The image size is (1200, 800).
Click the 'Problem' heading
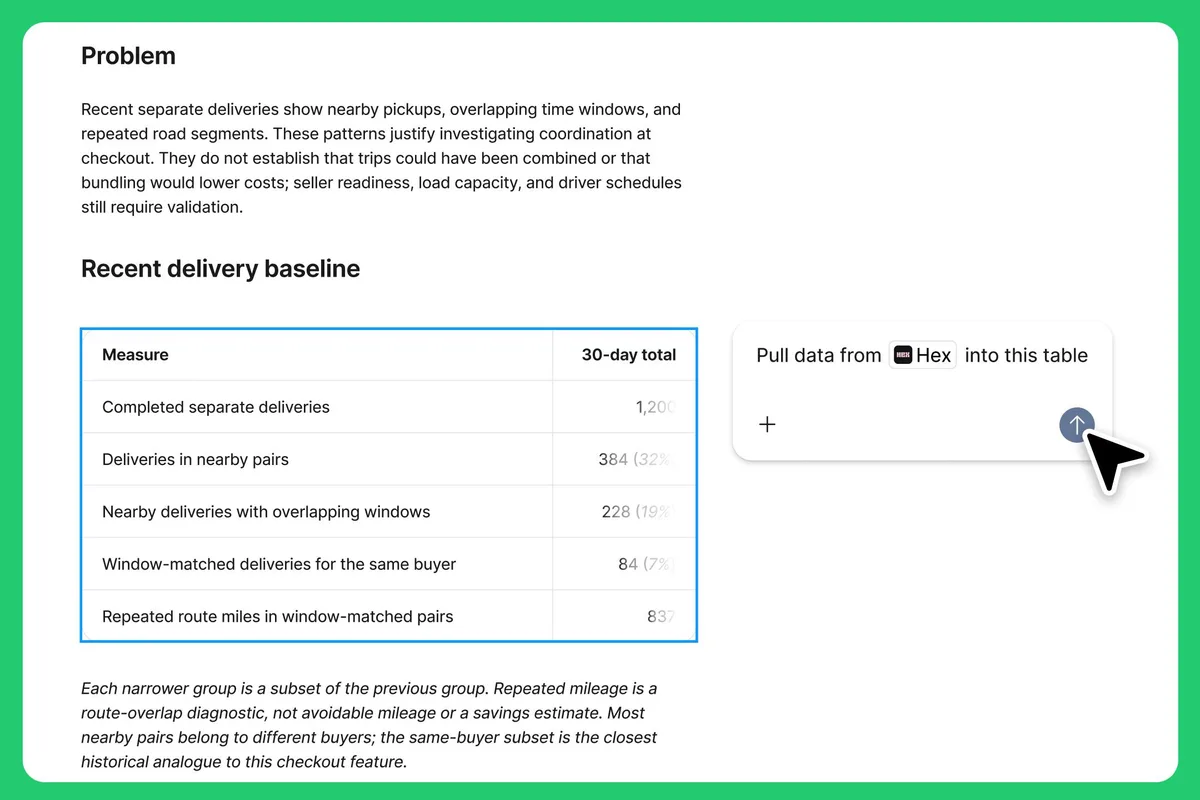tap(128, 56)
